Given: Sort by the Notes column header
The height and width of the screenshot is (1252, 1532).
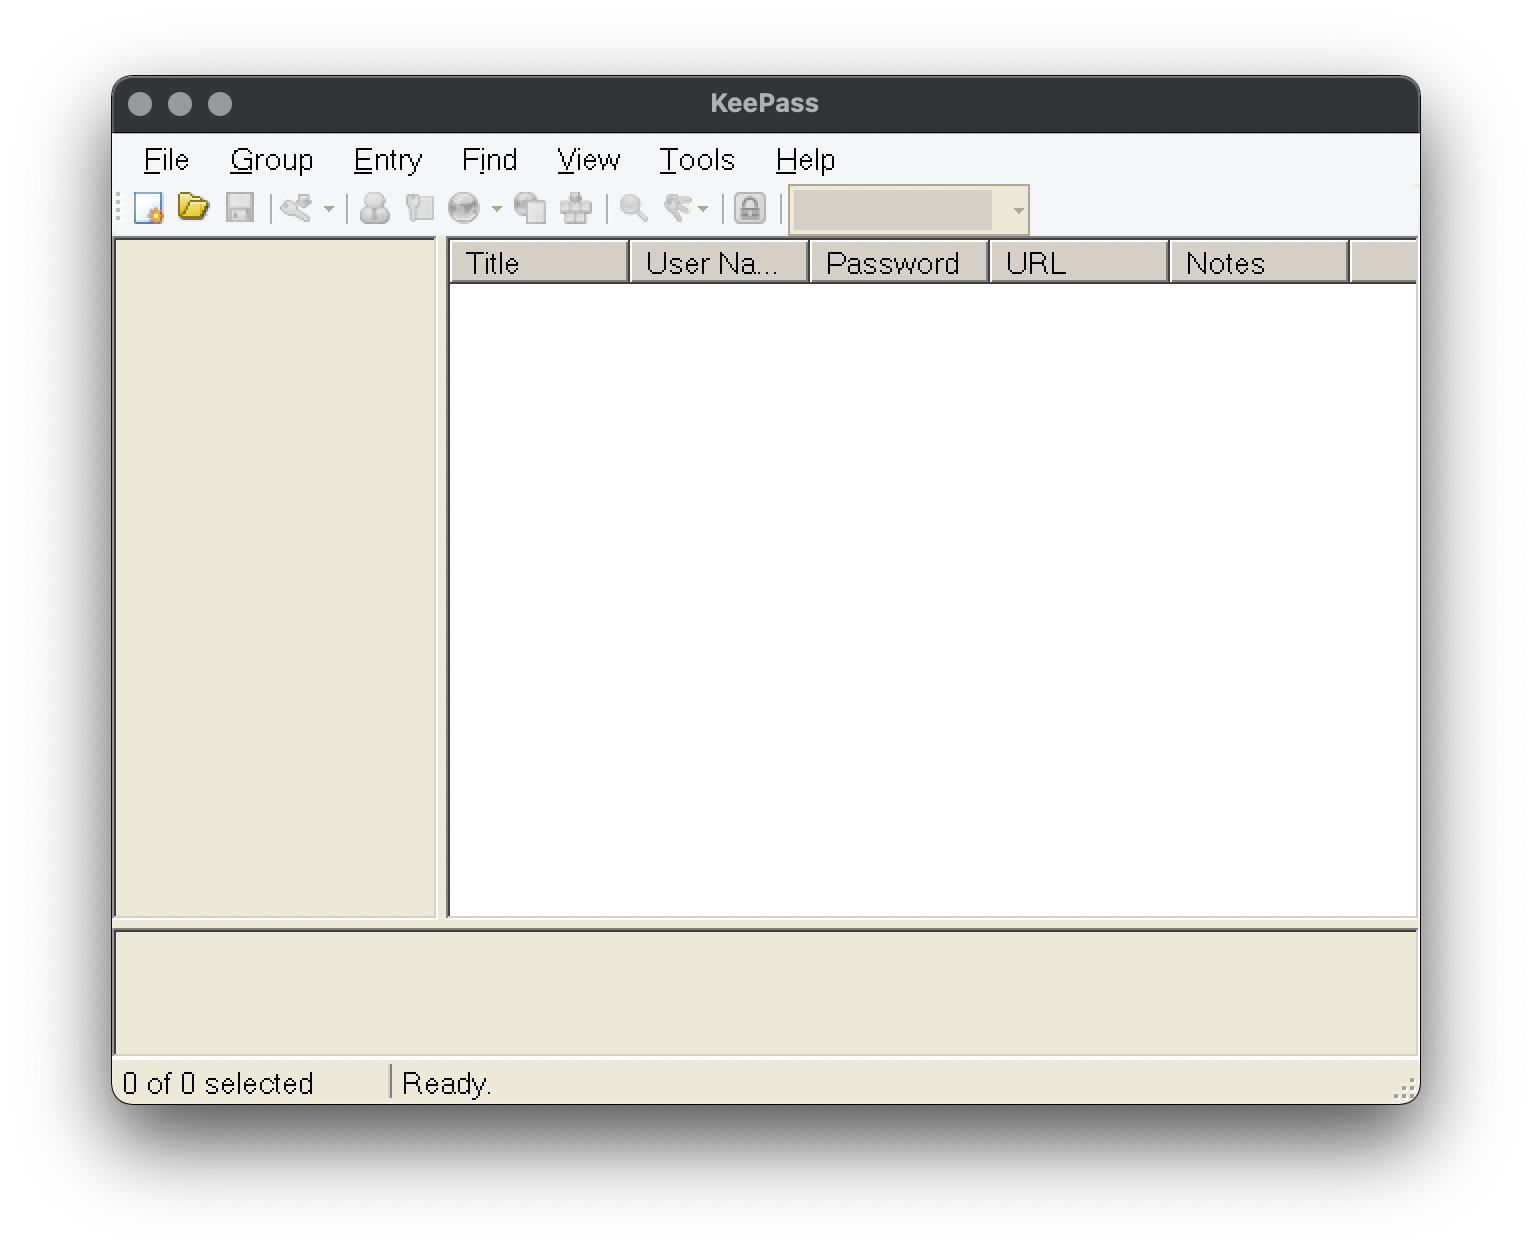Looking at the screenshot, I should tap(1259, 263).
